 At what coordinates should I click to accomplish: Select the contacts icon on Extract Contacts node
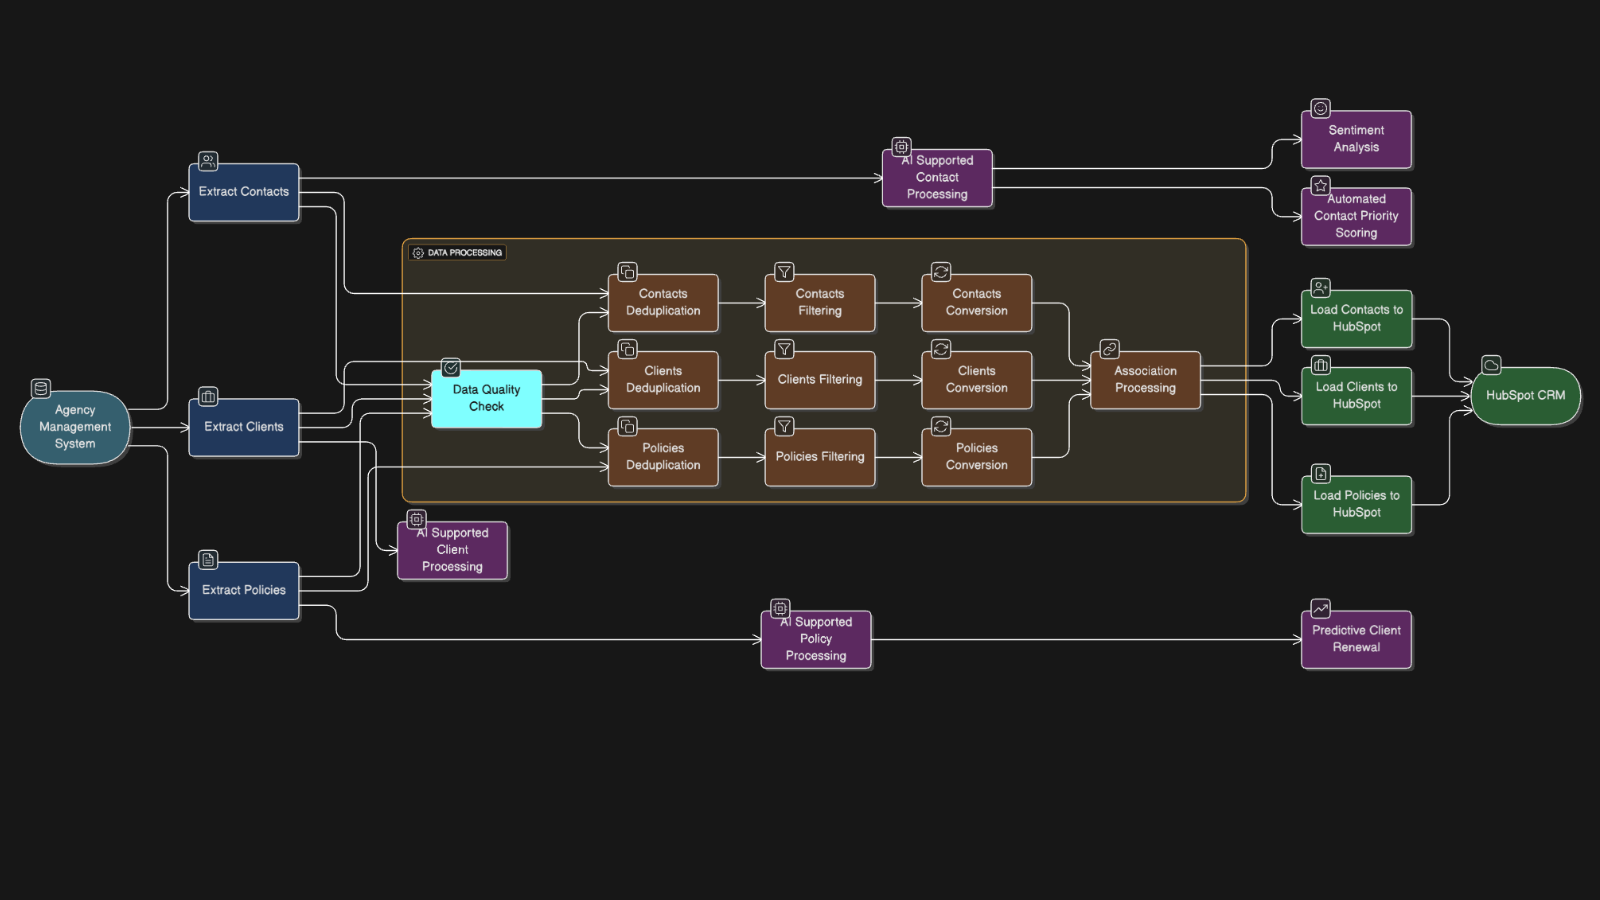[x=207, y=161]
